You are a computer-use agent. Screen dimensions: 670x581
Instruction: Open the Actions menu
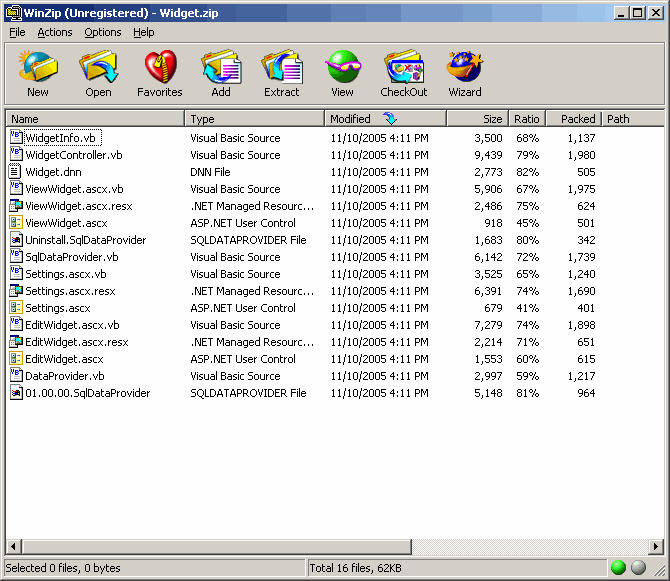tap(55, 32)
